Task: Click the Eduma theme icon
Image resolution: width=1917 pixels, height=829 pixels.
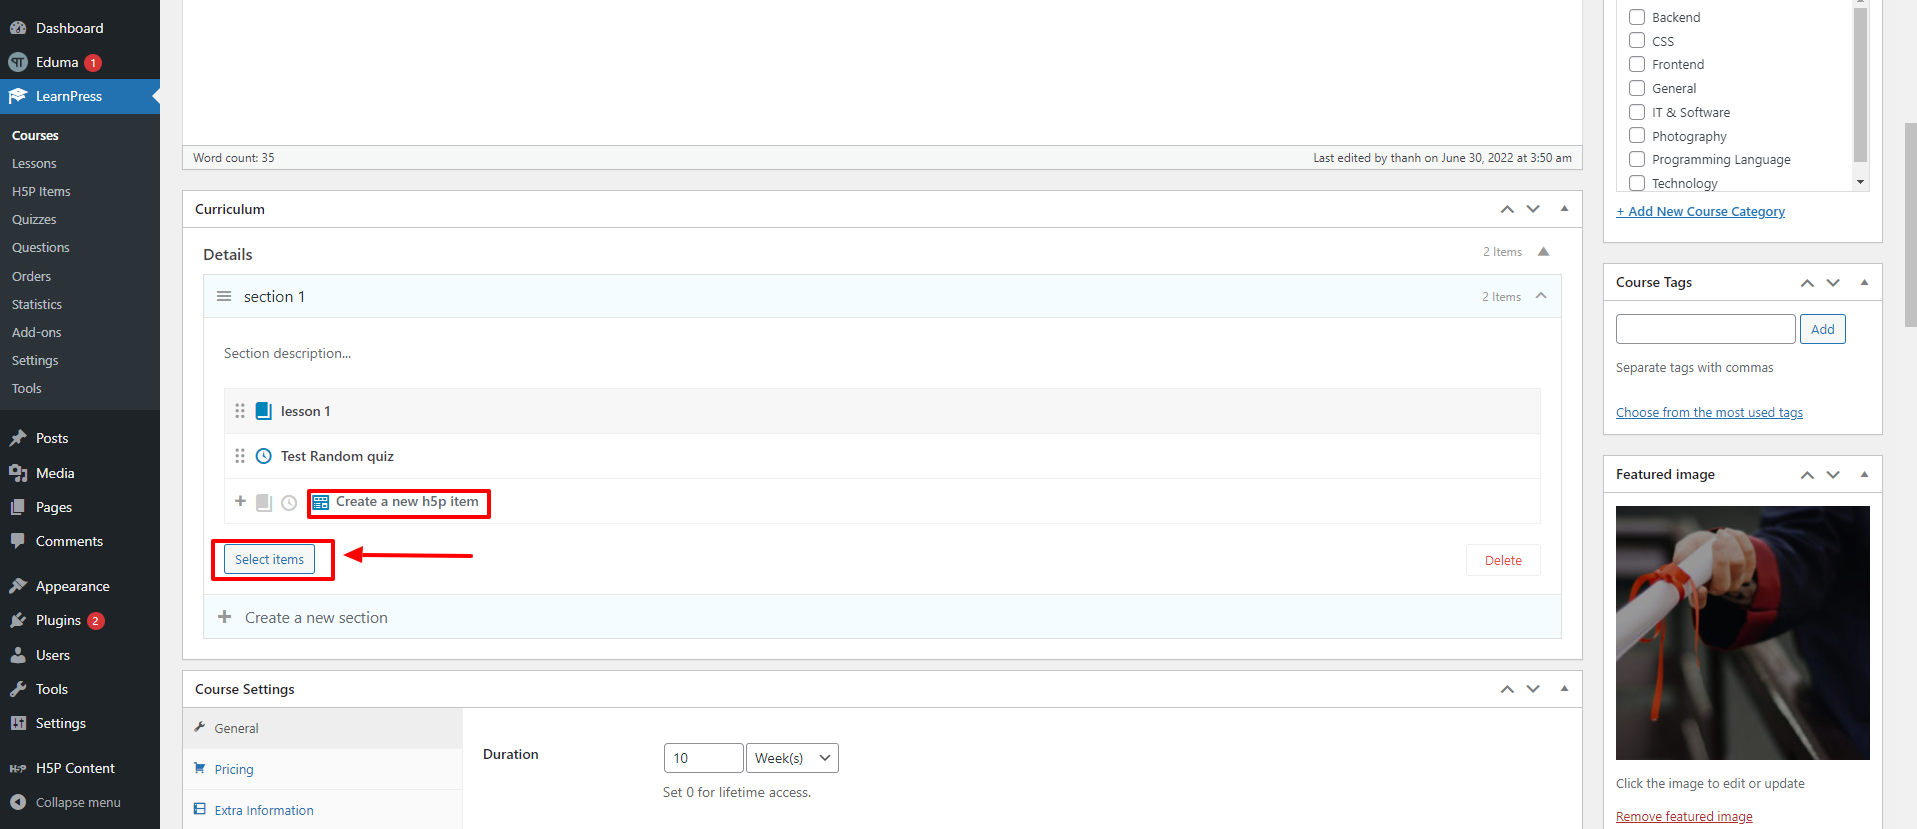Action: click(x=18, y=62)
